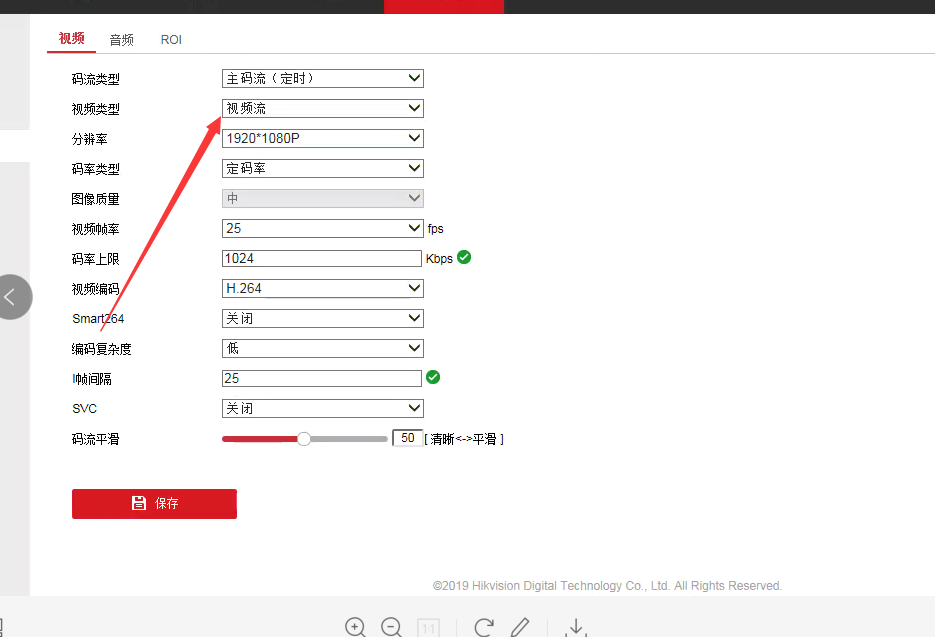Open the 音频 tab
The height and width of the screenshot is (637, 935).
[x=122, y=40]
